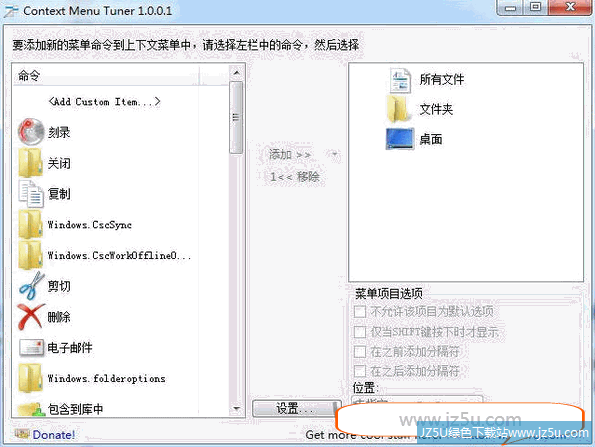Select the 剪切 command text
Screen dimensions: 595x447
(x=59, y=286)
